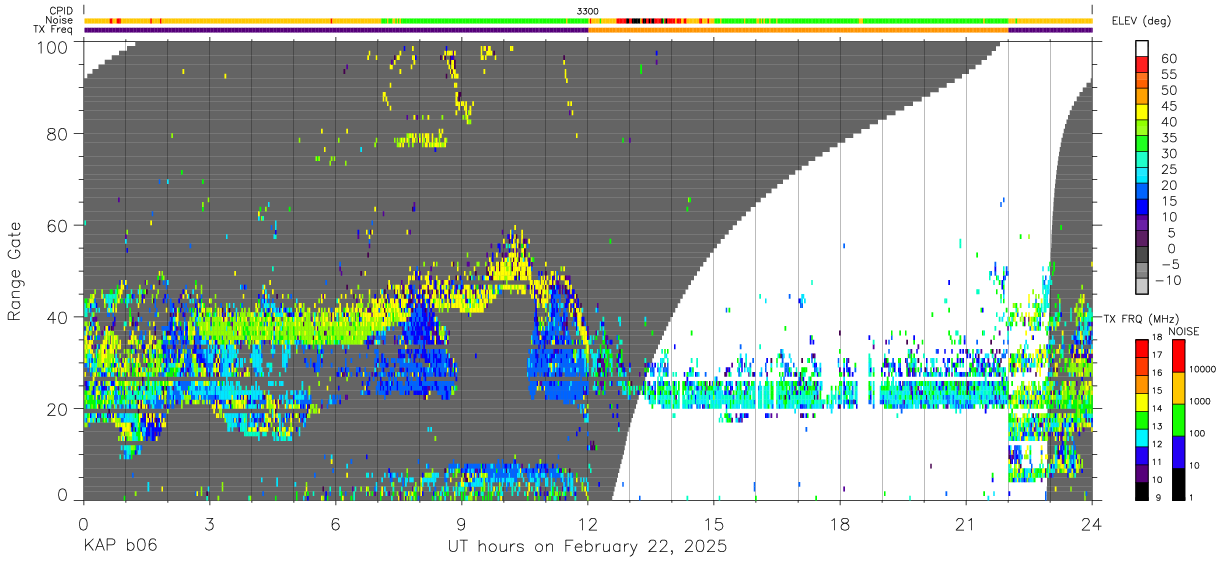Click the Range Gate axis title

pyautogui.click(x=15, y=271)
